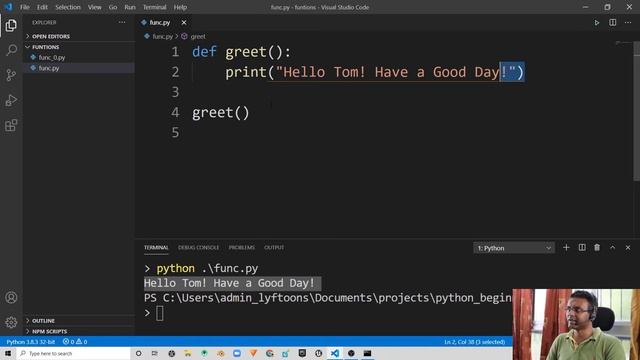Open the Source Control view
Image resolution: width=640 pixels, height=360 pixels.
[11, 75]
